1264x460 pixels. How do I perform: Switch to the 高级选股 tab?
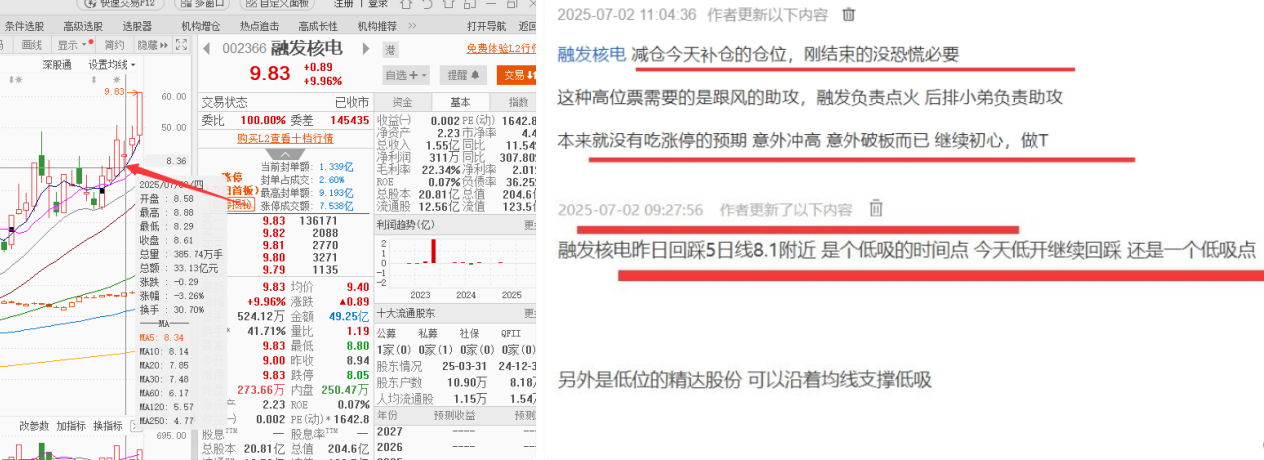pyautogui.click(x=83, y=25)
